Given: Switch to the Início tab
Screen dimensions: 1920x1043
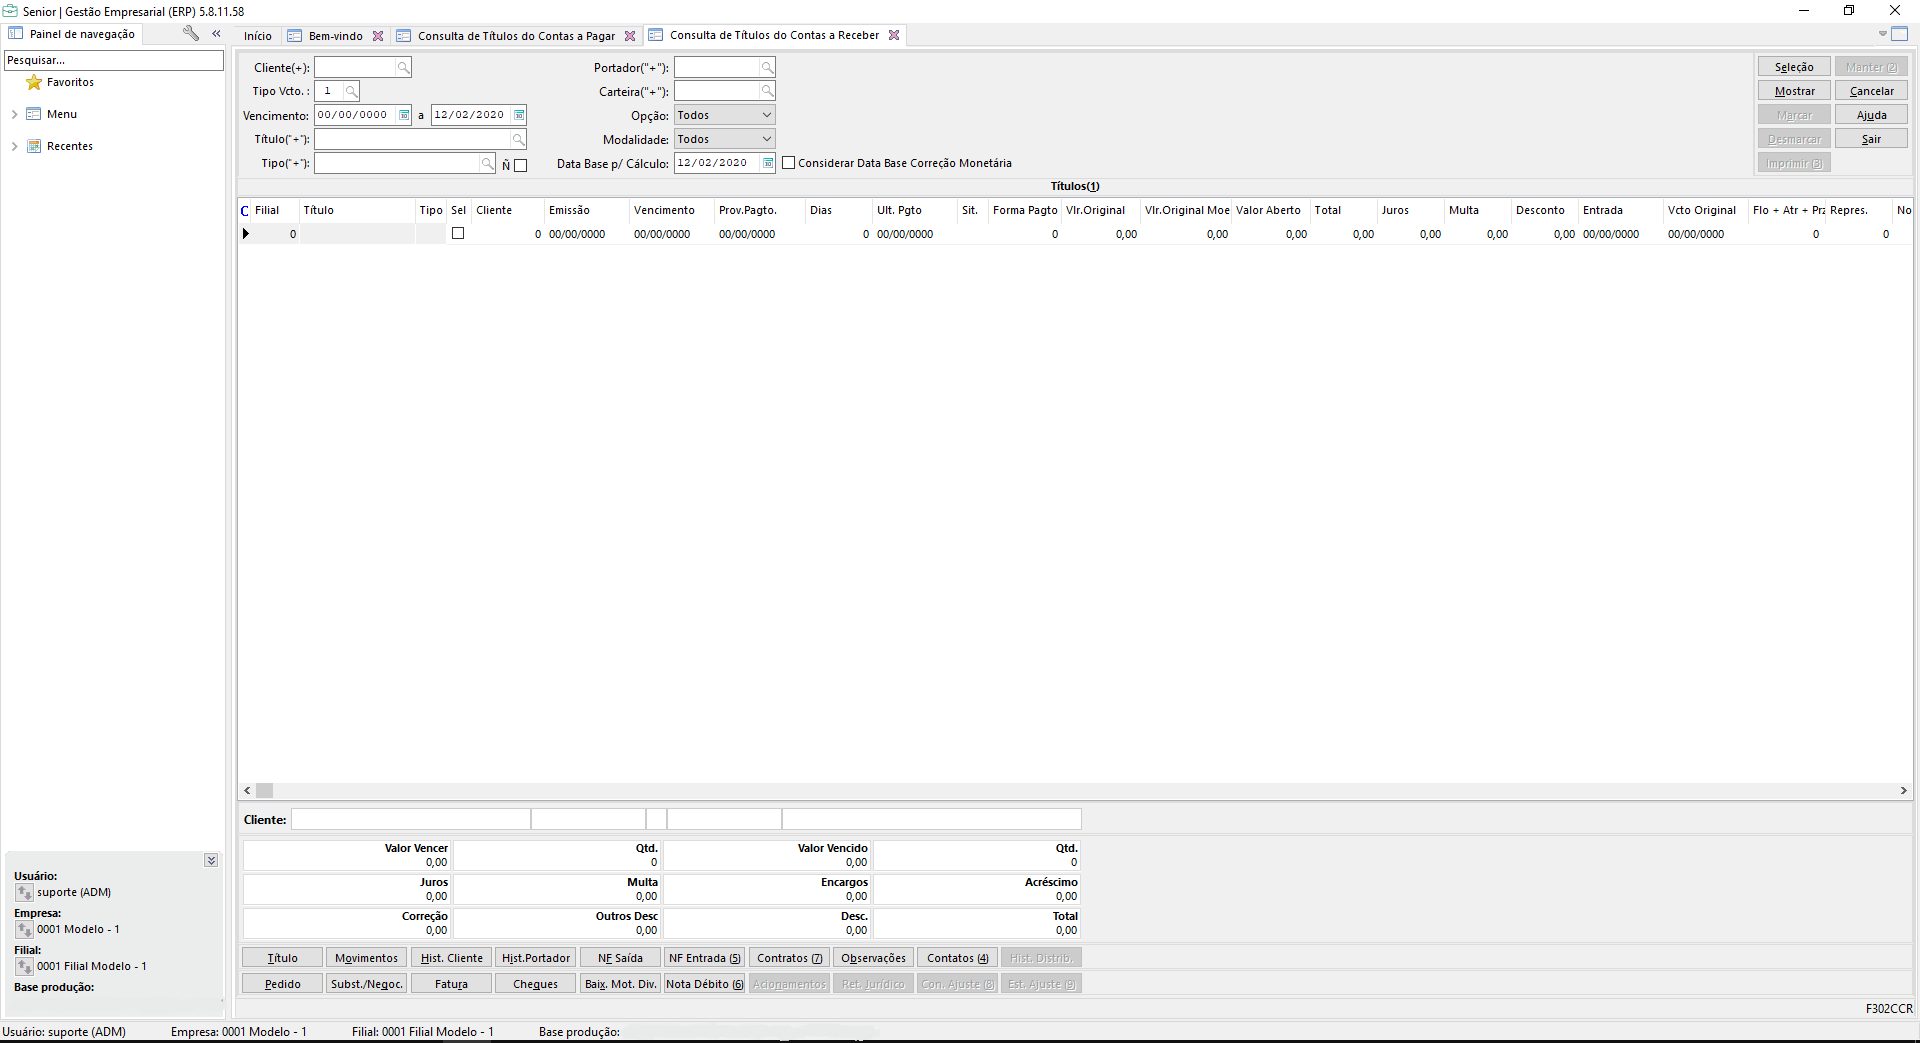Looking at the screenshot, I should pyautogui.click(x=258, y=36).
